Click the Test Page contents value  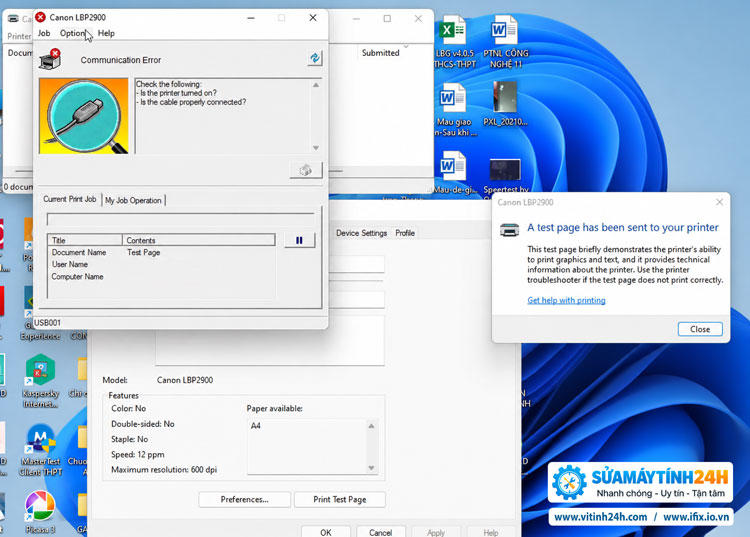point(143,252)
